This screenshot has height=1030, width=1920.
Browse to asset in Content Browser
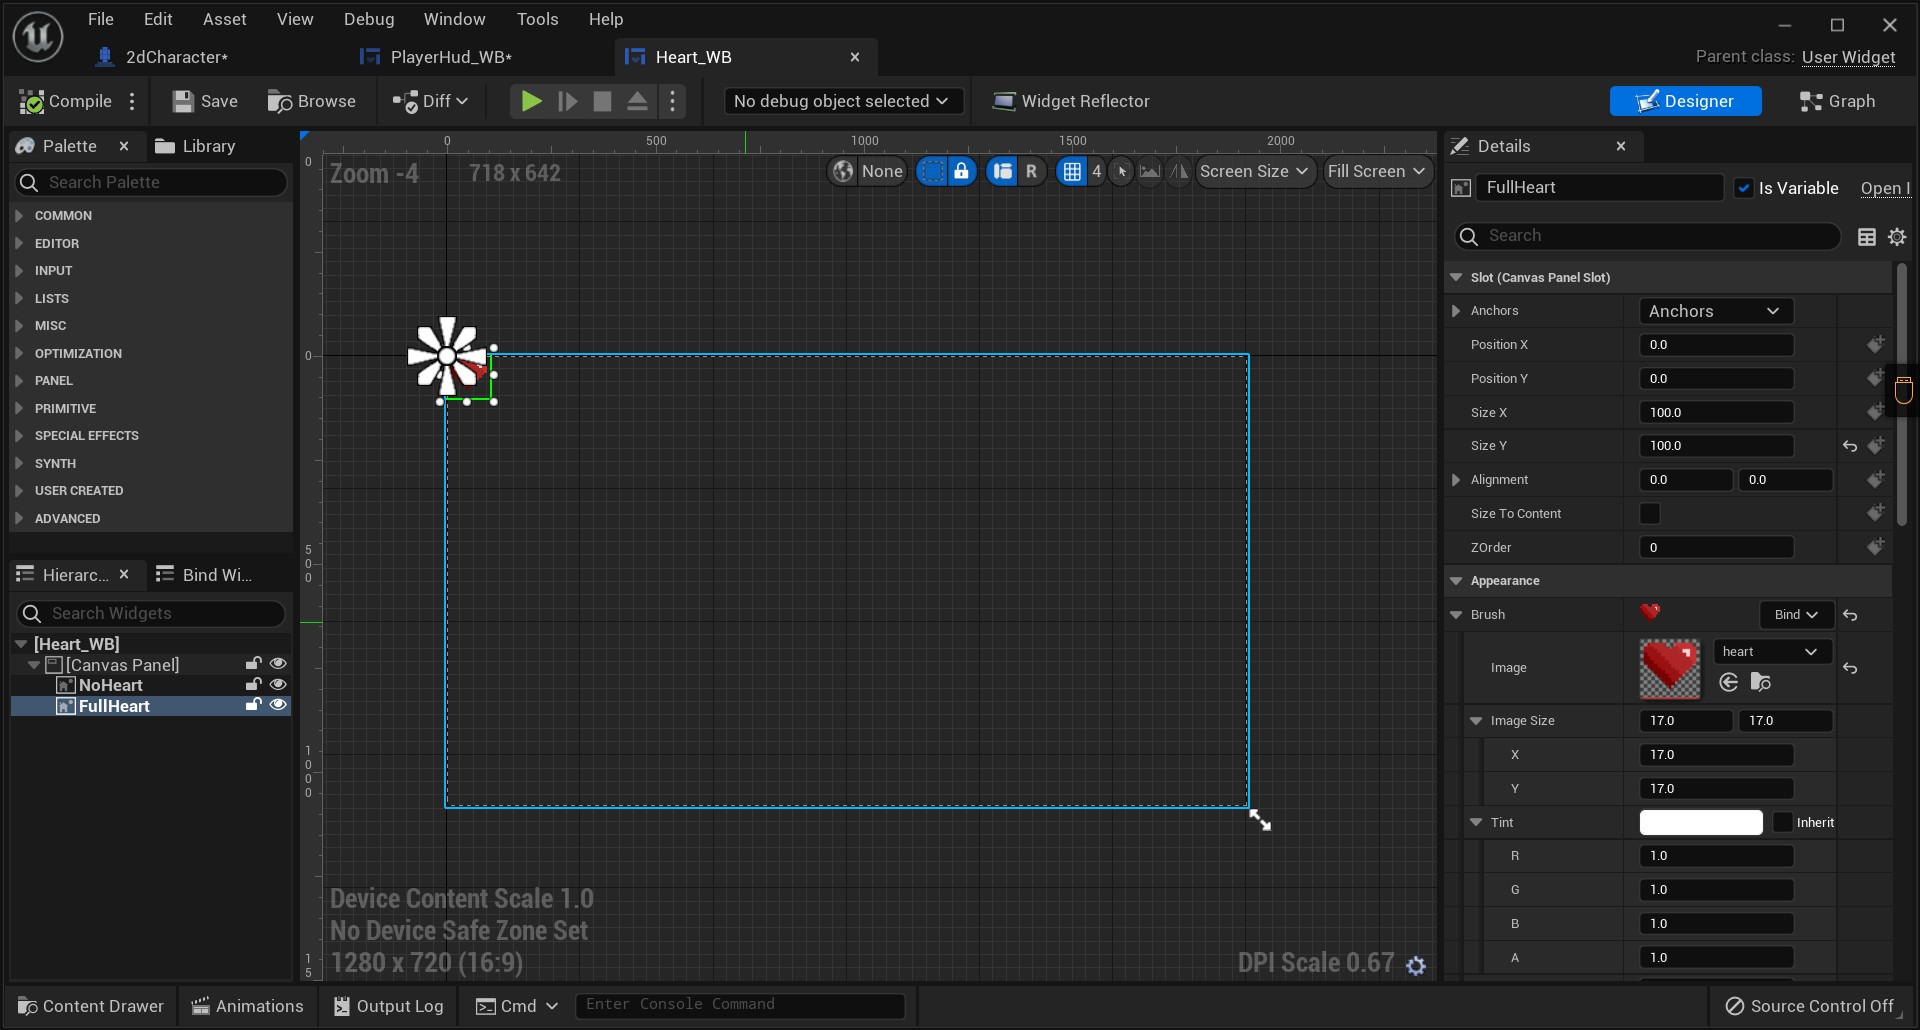280,102
